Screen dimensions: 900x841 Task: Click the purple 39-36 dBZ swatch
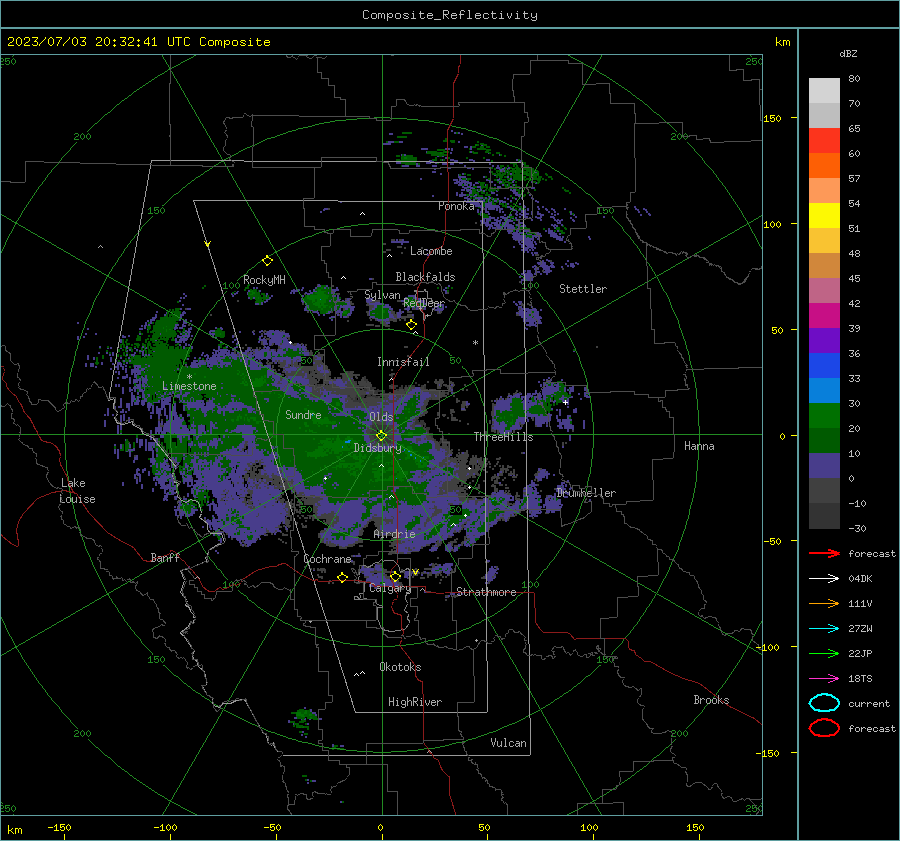(824, 340)
